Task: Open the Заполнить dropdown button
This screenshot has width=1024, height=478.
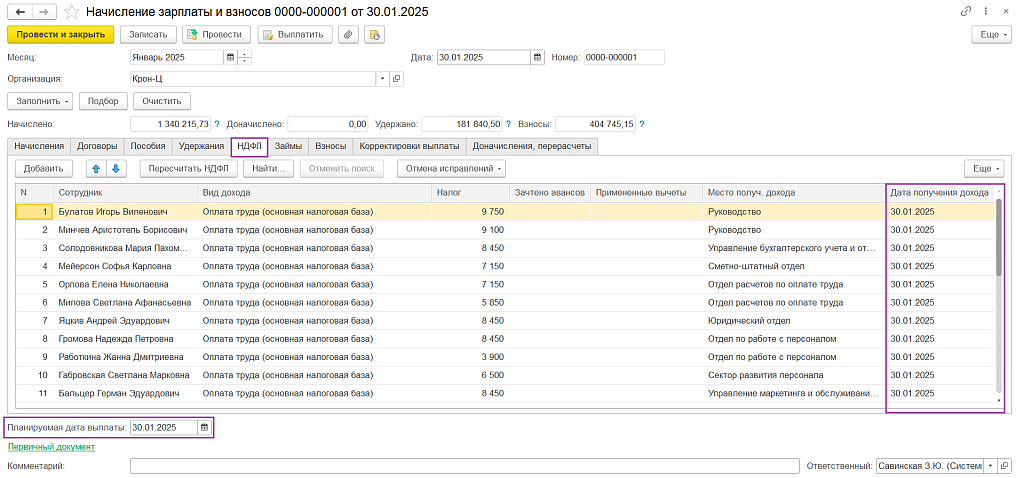Action: pos(40,101)
